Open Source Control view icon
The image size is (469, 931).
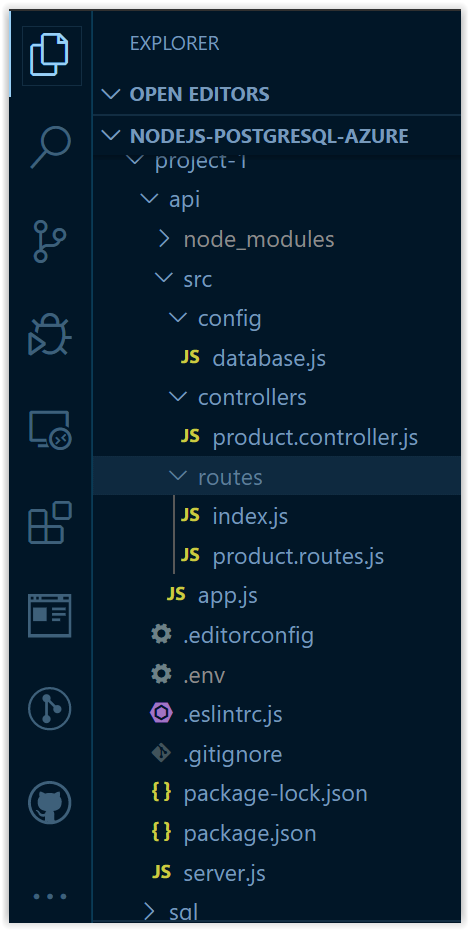click(49, 241)
